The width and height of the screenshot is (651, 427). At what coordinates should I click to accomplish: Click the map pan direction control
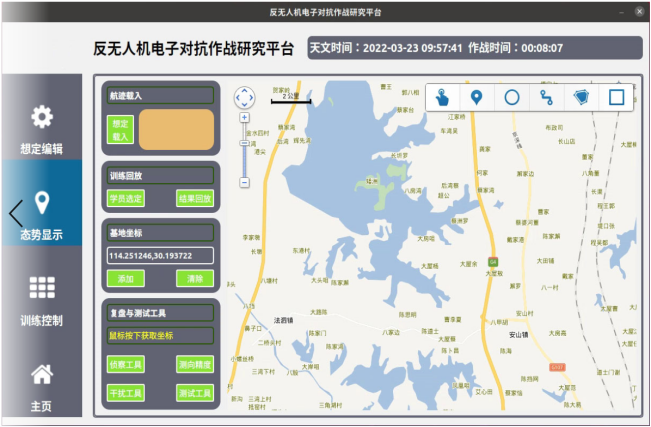tap(245, 98)
